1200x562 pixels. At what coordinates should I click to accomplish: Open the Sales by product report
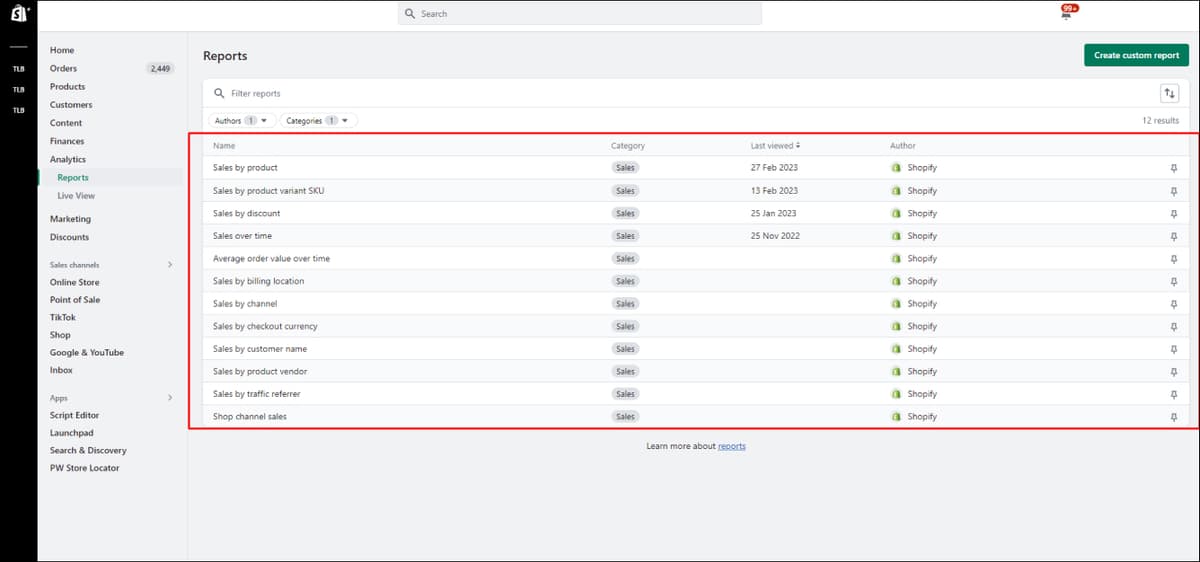coord(245,168)
